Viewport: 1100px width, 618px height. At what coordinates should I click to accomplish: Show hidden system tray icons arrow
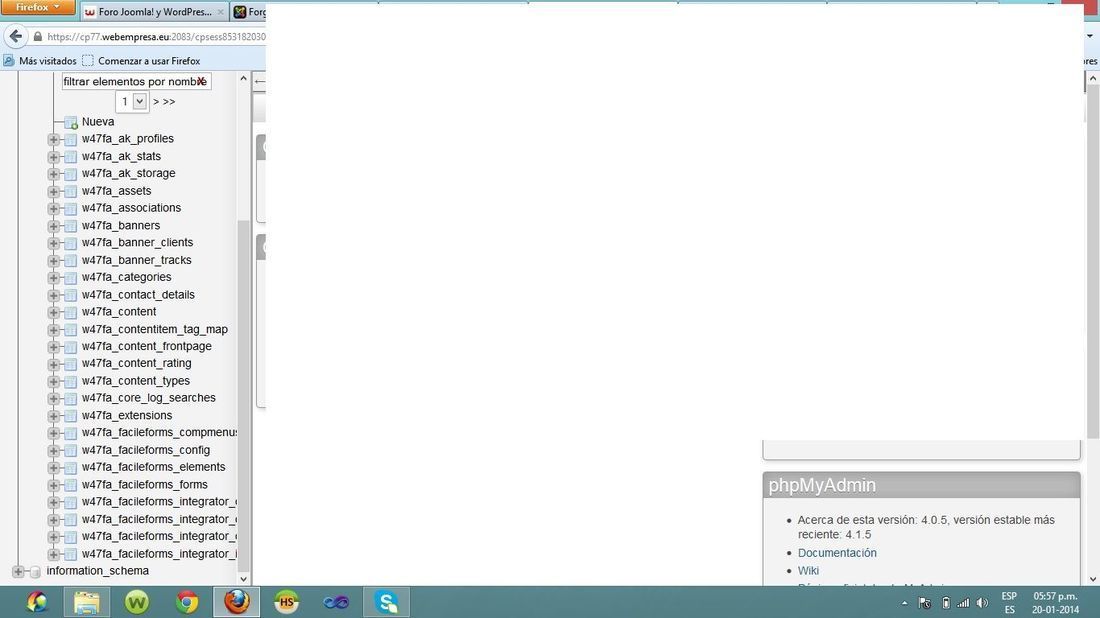904,603
